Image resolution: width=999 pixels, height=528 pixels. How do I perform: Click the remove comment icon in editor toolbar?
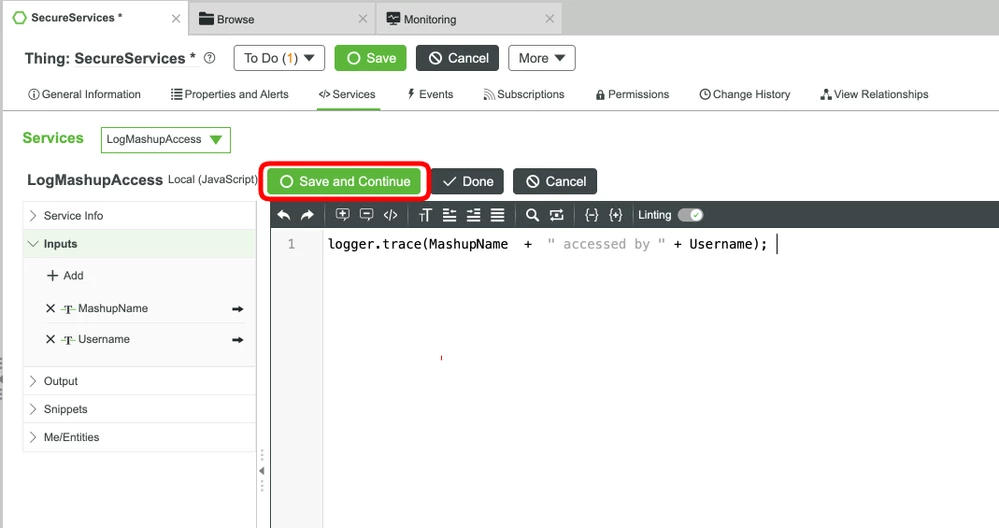tap(366, 215)
